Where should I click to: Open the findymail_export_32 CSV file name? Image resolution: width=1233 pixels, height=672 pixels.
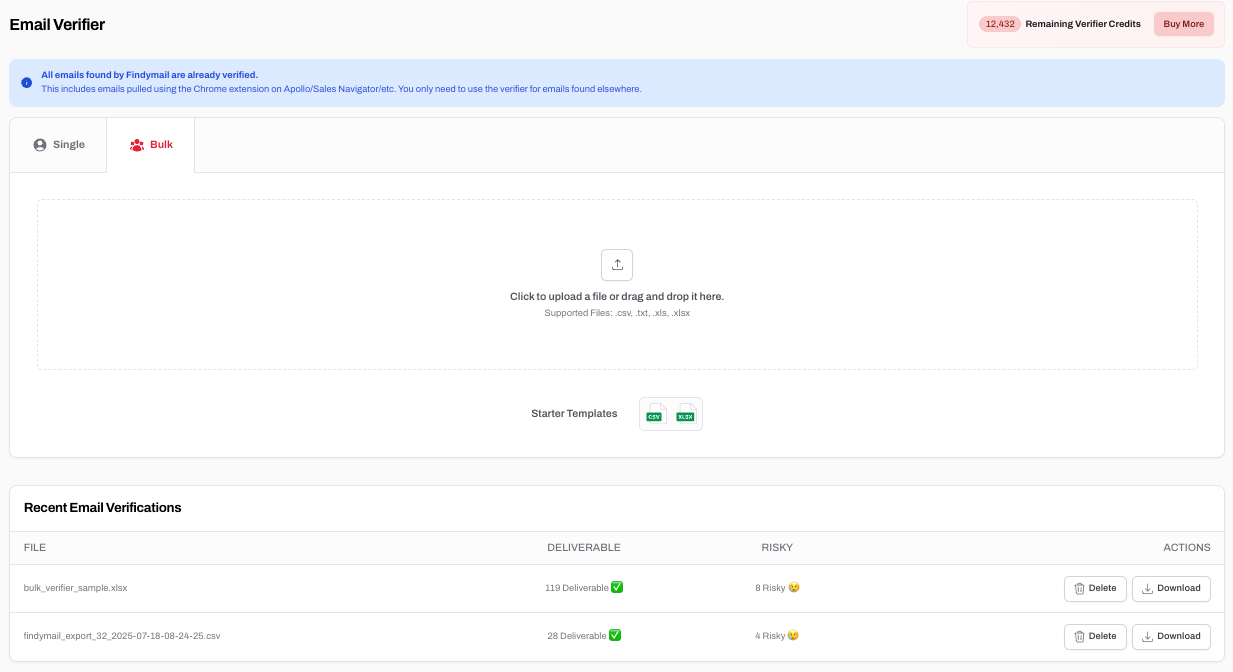[x=122, y=636]
